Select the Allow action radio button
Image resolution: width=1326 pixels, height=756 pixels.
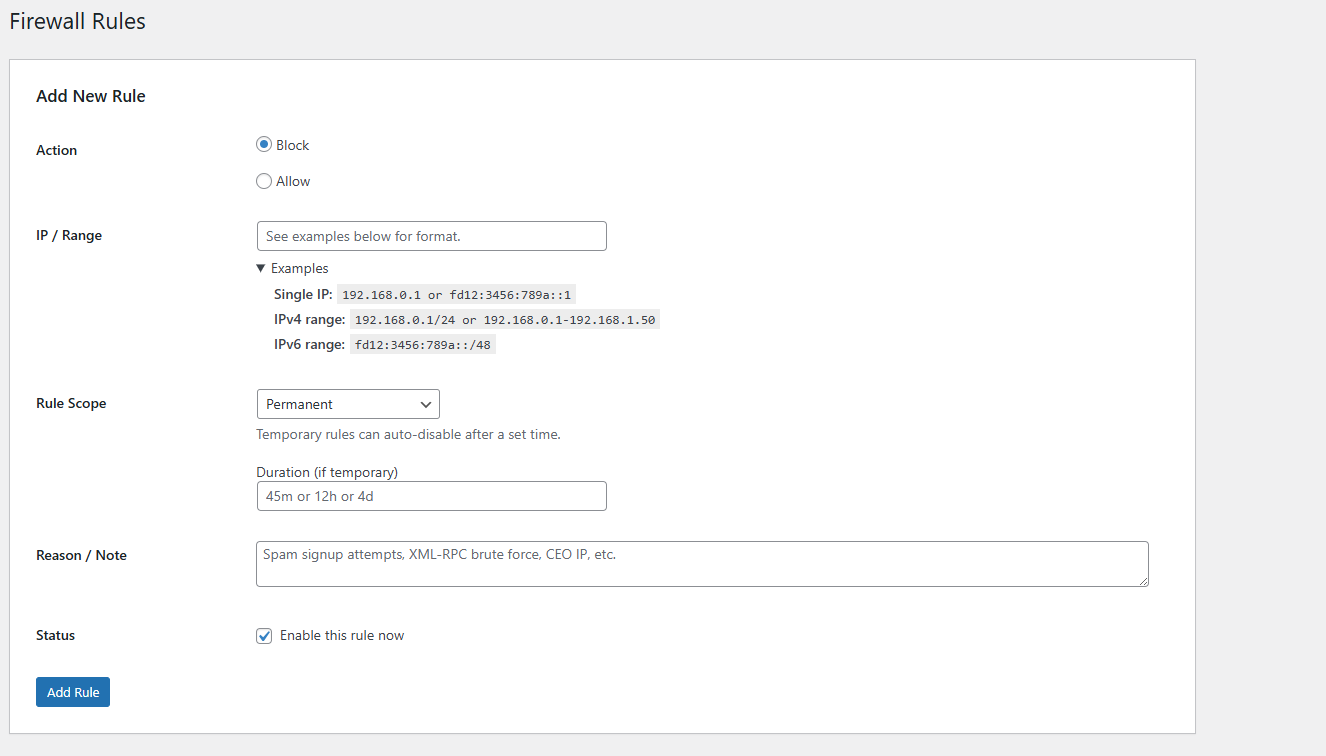click(x=264, y=180)
